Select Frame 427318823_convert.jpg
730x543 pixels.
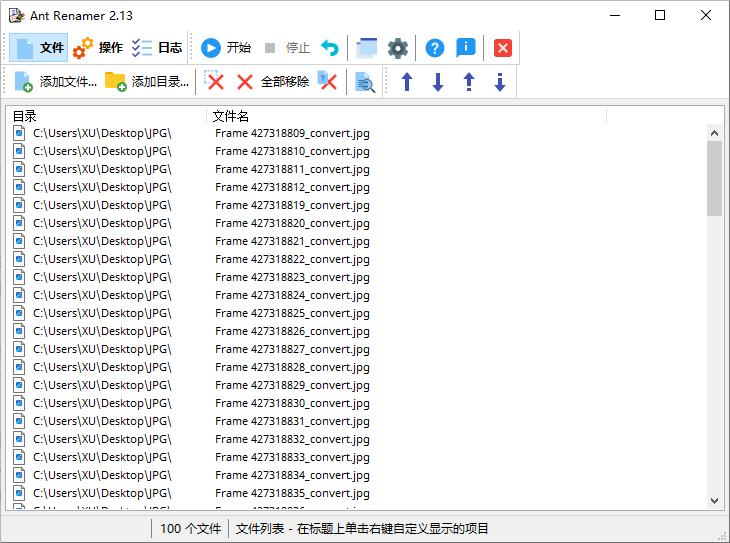click(x=292, y=277)
